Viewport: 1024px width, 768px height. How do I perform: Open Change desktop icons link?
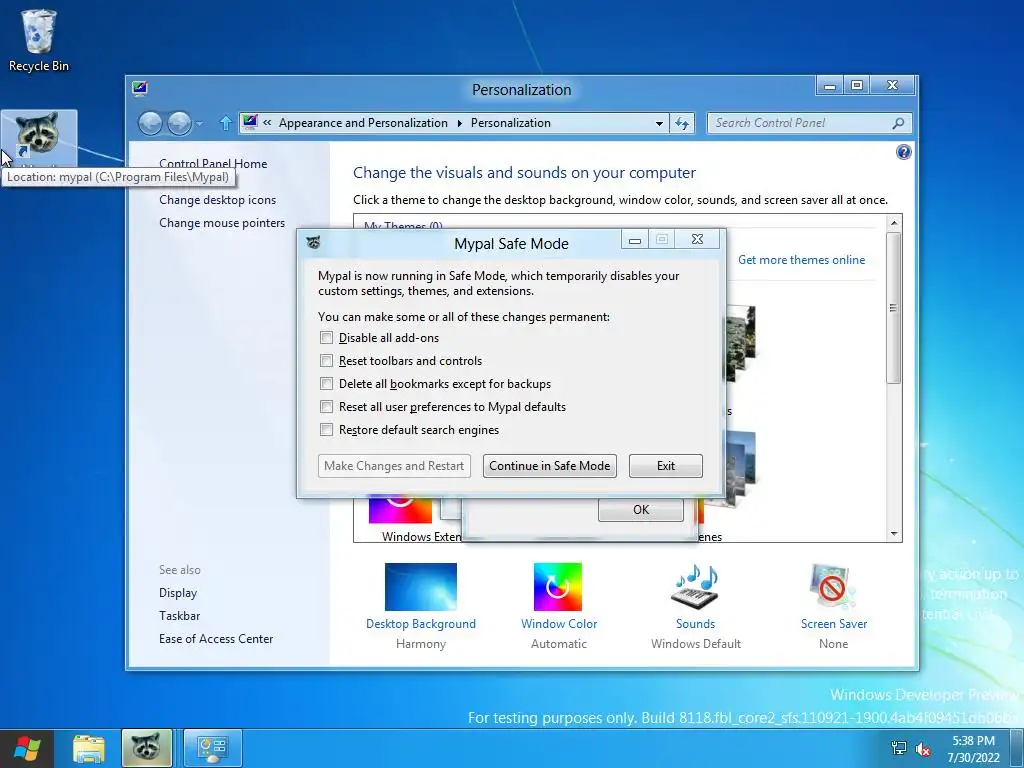point(217,200)
